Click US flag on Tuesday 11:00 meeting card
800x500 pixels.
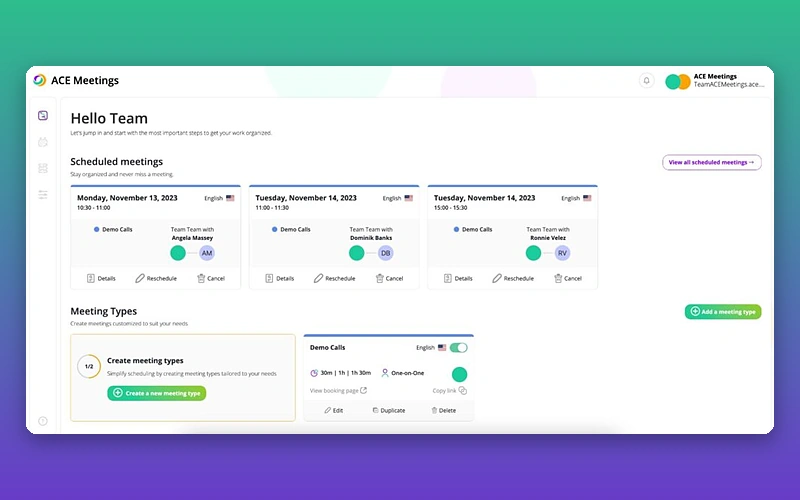pyautogui.click(x=409, y=198)
